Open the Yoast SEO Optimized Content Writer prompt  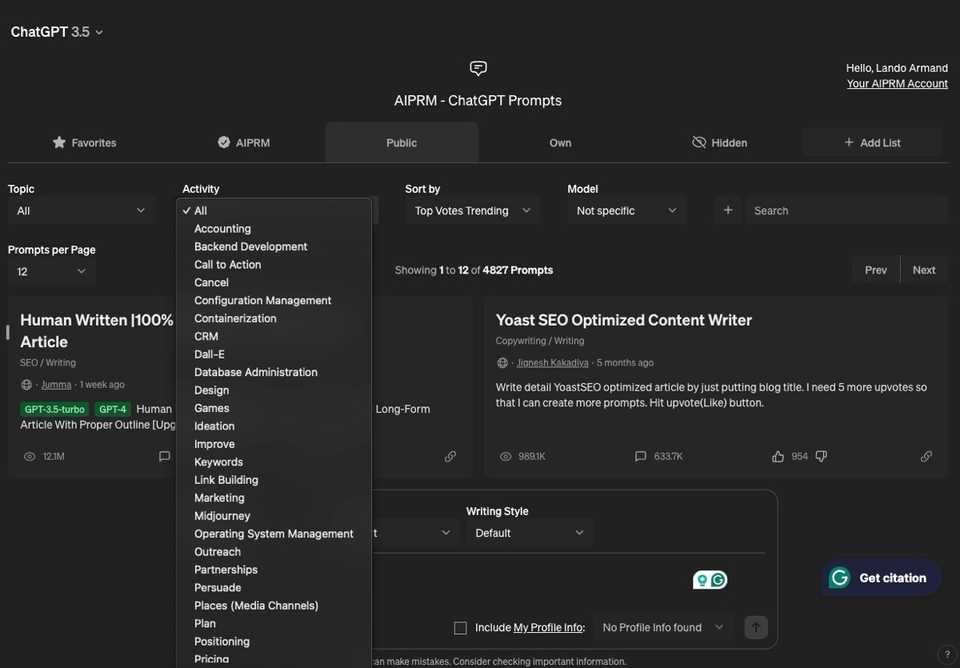coord(624,320)
